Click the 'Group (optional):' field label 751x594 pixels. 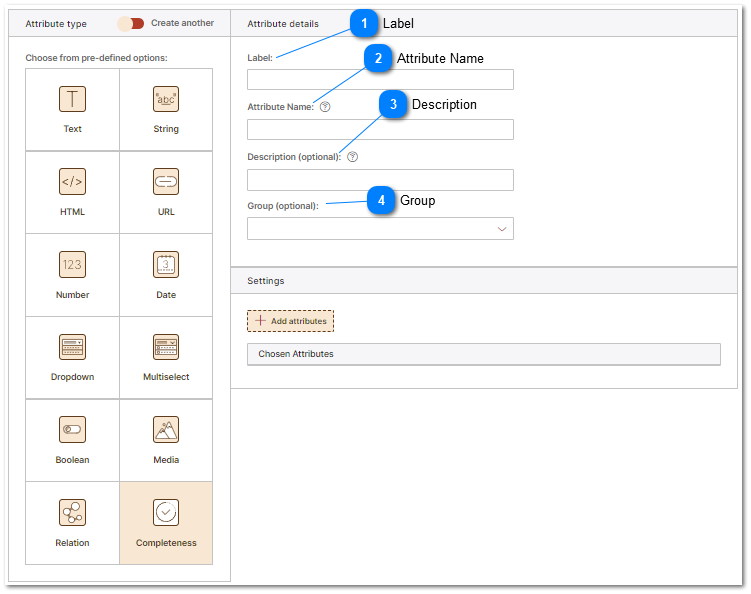[283, 206]
